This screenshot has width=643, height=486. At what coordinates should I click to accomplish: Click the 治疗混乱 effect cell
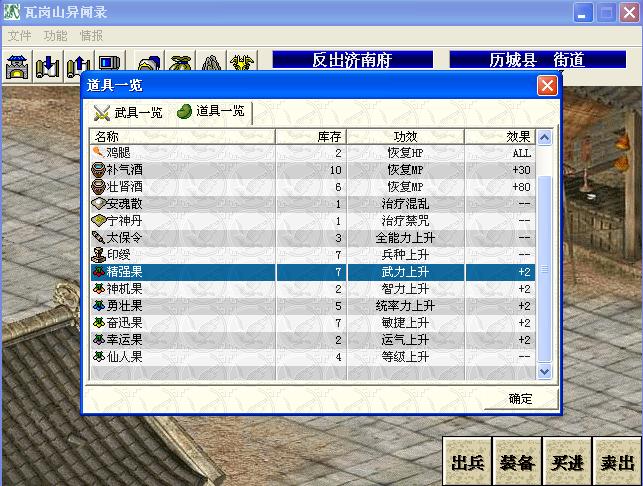[x=406, y=204]
